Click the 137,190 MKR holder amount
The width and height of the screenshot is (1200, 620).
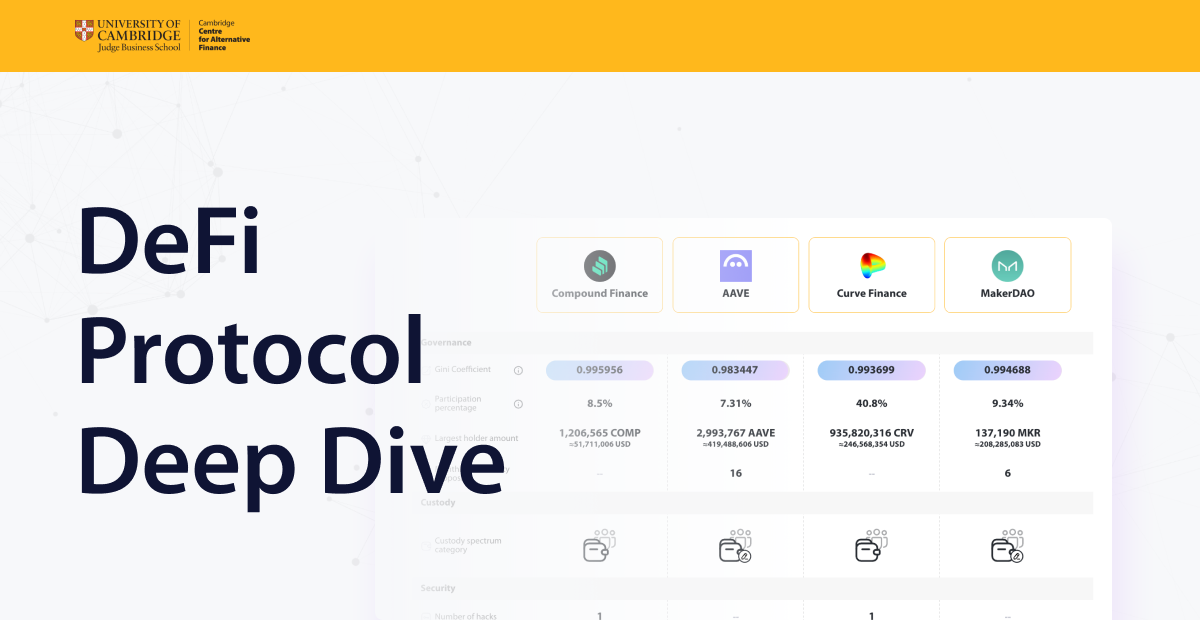1008,433
